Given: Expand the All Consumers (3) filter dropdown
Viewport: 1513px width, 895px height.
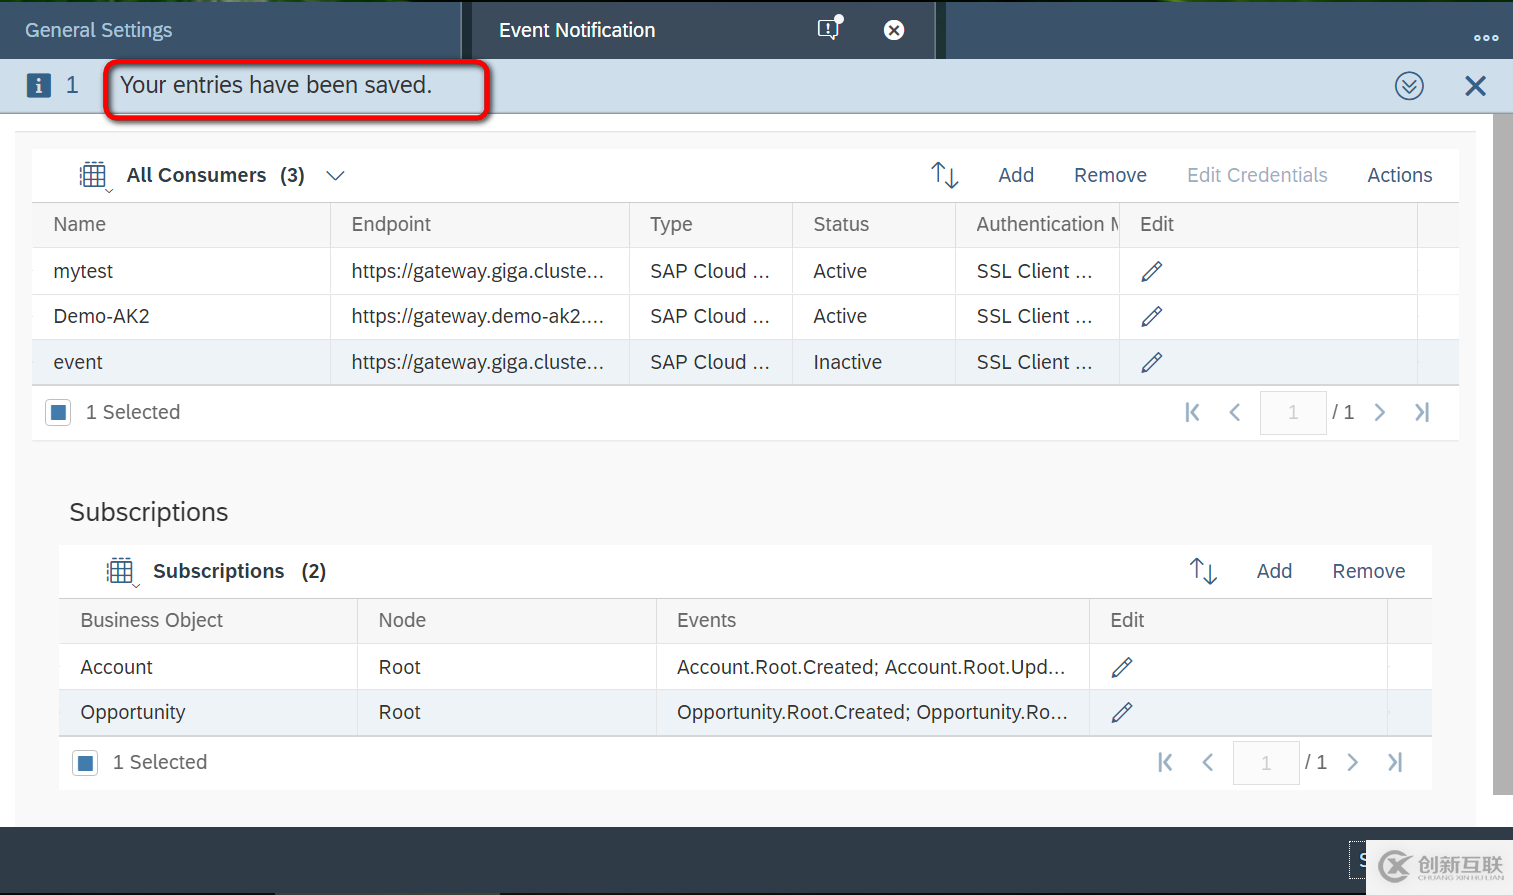Looking at the screenshot, I should coord(335,175).
